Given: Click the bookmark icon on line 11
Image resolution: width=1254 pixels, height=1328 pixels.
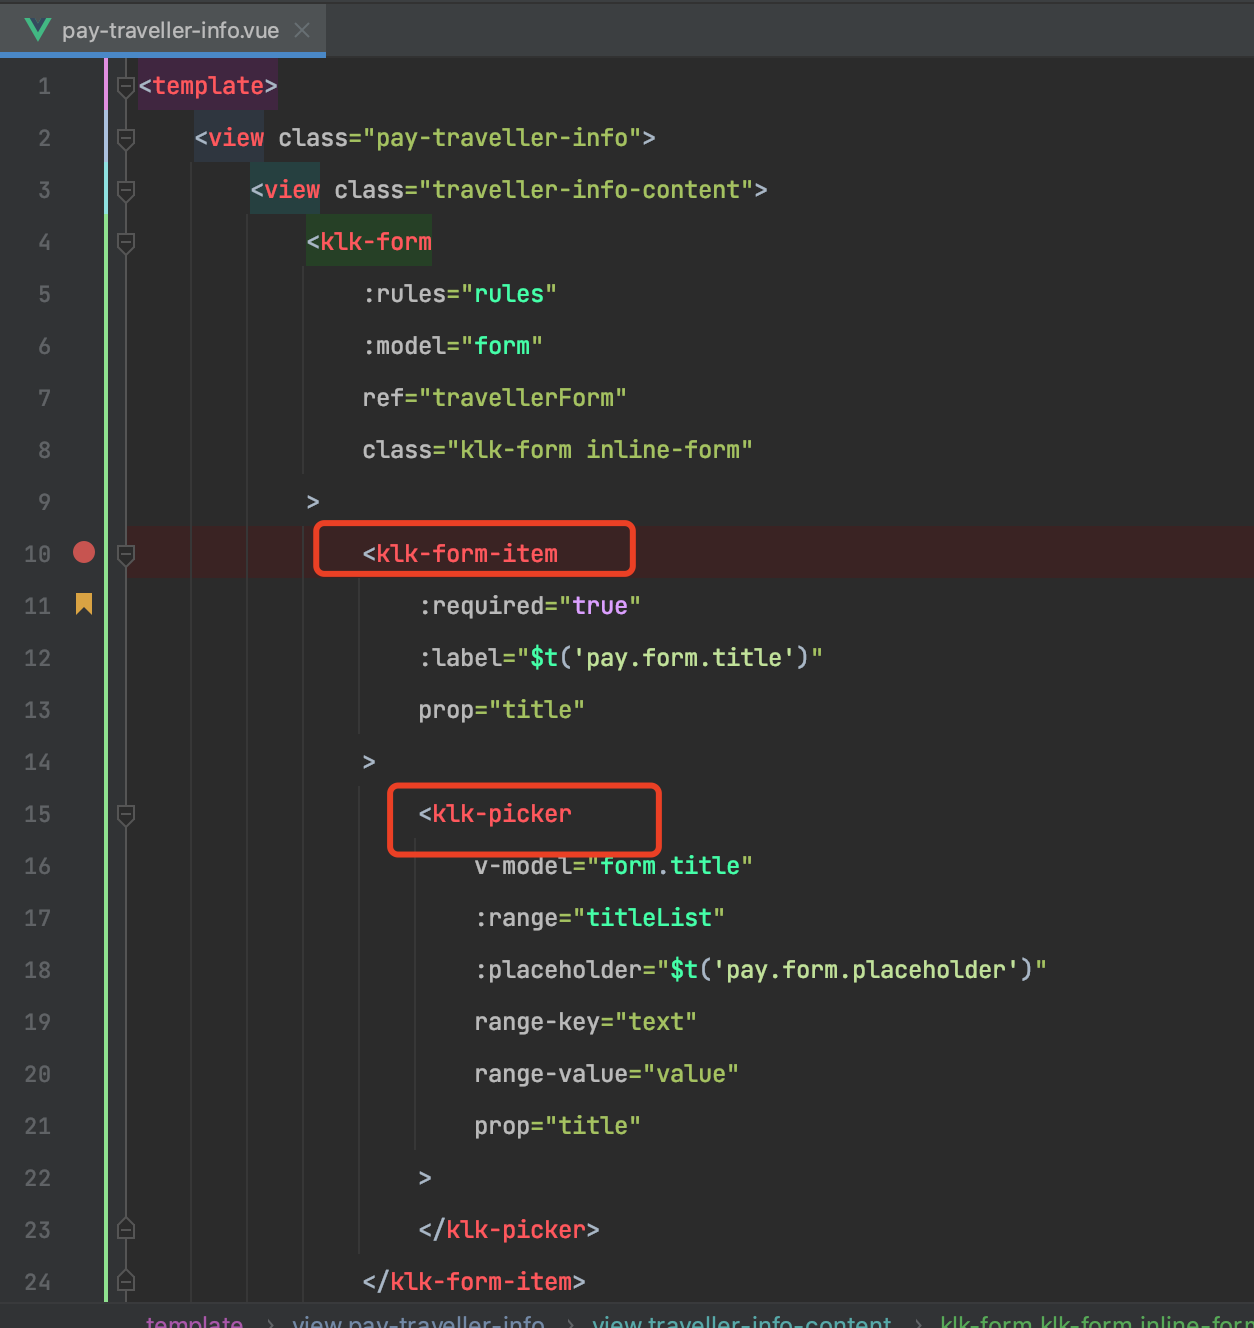Looking at the screenshot, I should 84,604.
